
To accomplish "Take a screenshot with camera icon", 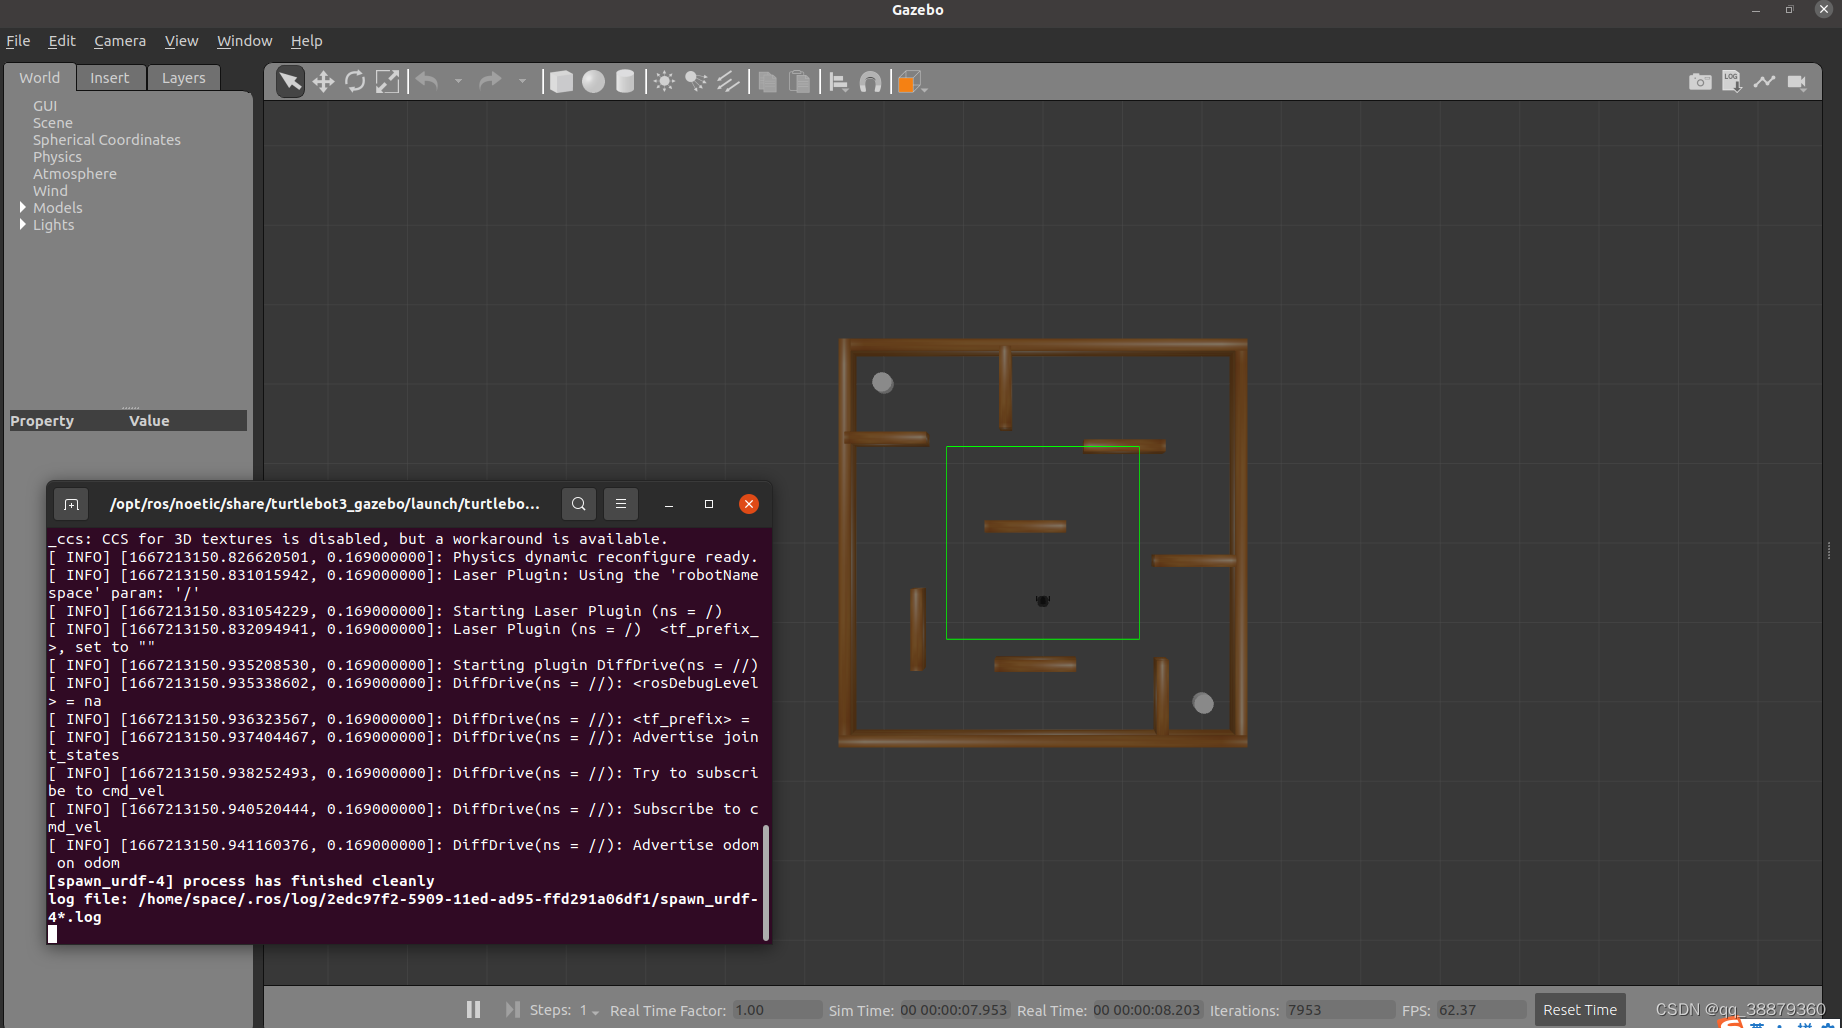I will click(x=1700, y=82).
